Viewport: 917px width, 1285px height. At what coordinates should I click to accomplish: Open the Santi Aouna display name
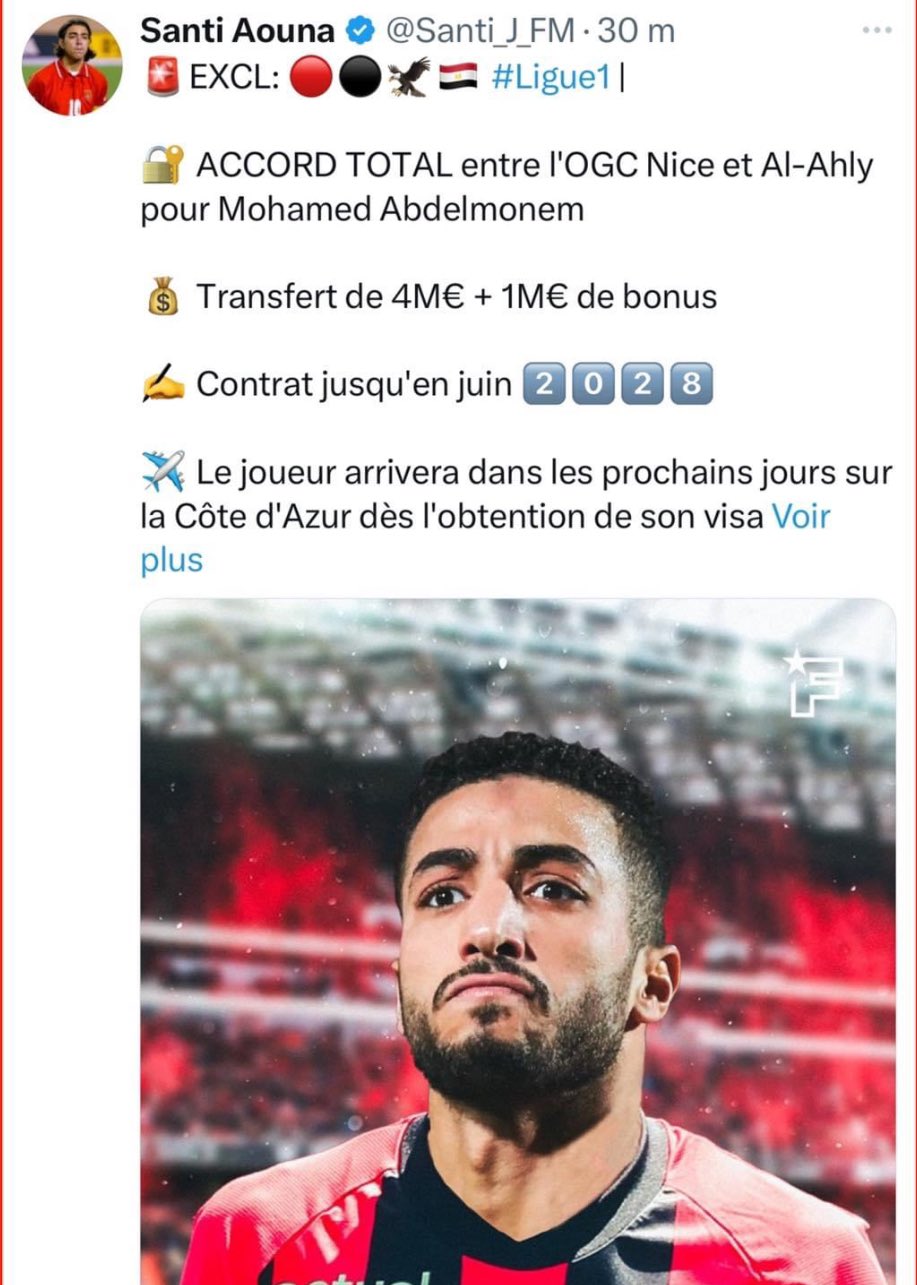pyautogui.click(x=237, y=31)
